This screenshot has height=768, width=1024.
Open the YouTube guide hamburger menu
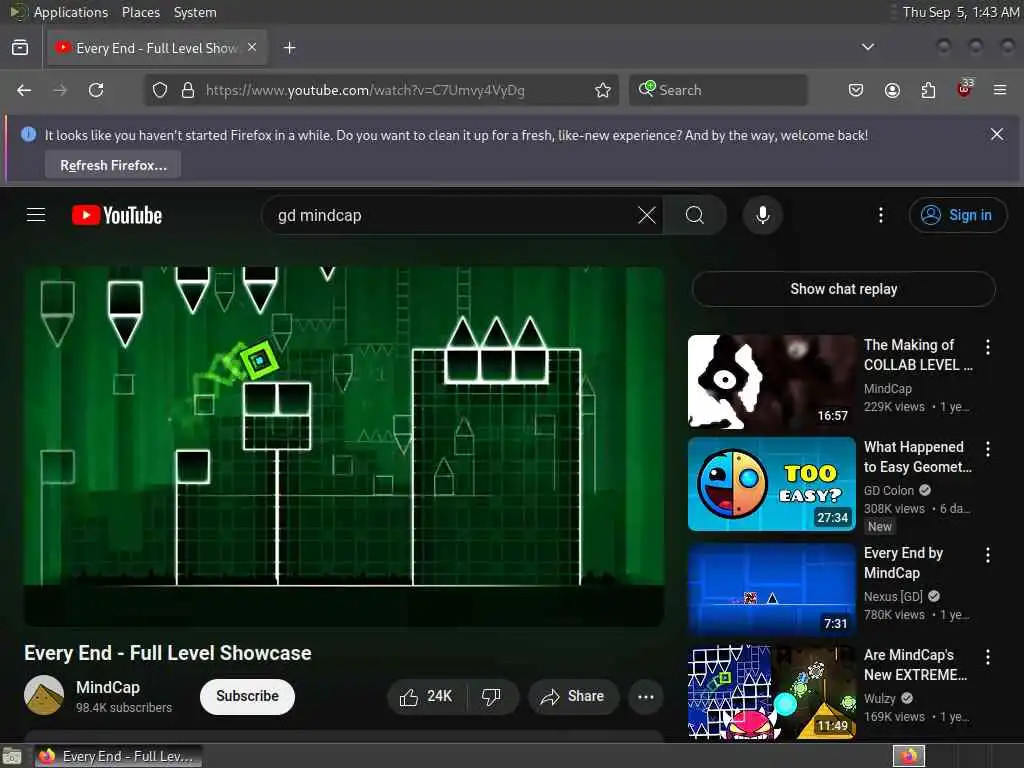36,215
